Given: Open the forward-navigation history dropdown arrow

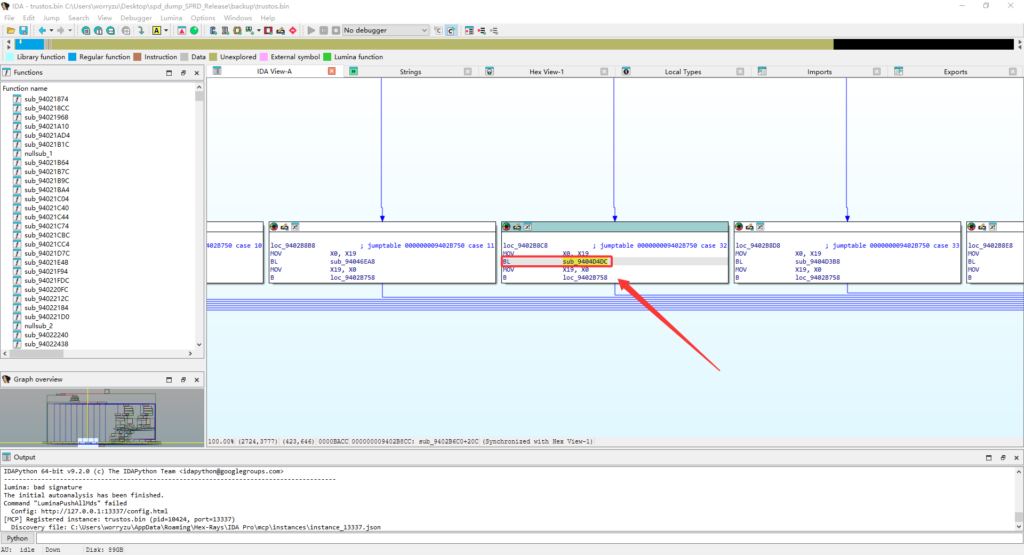Looking at the screenshot, I should [x=69, y=31].
